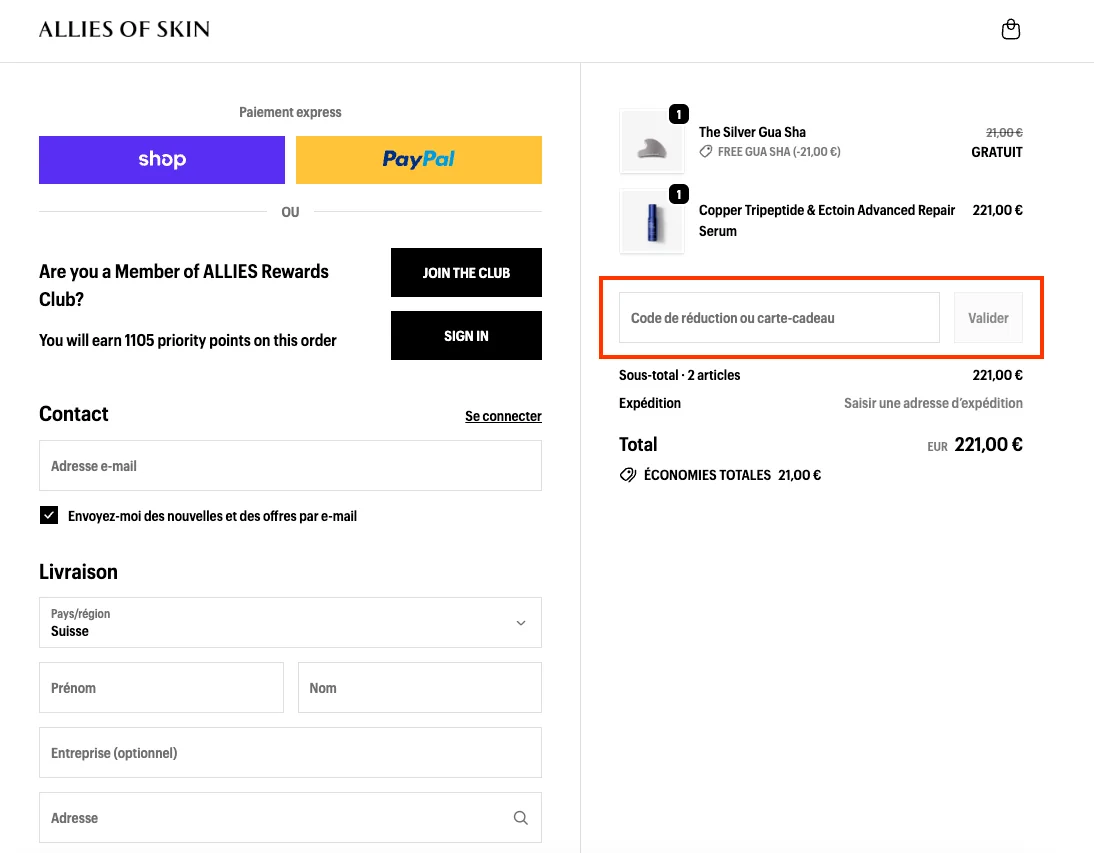Image resolution: width=1094 pixels, height=853 pixels.
Task: Focus the Code de réduction field
Action: (779, 318)
